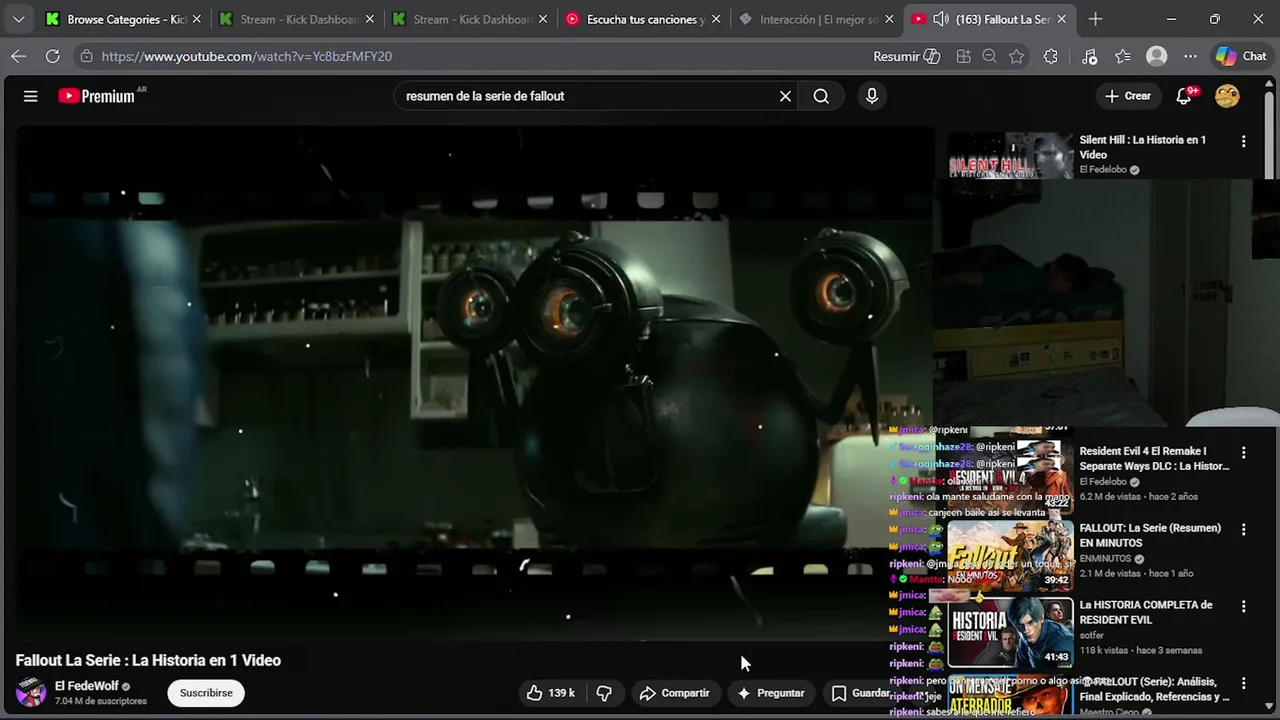Open El FedeWolf channel avatar

pos(31,693)
